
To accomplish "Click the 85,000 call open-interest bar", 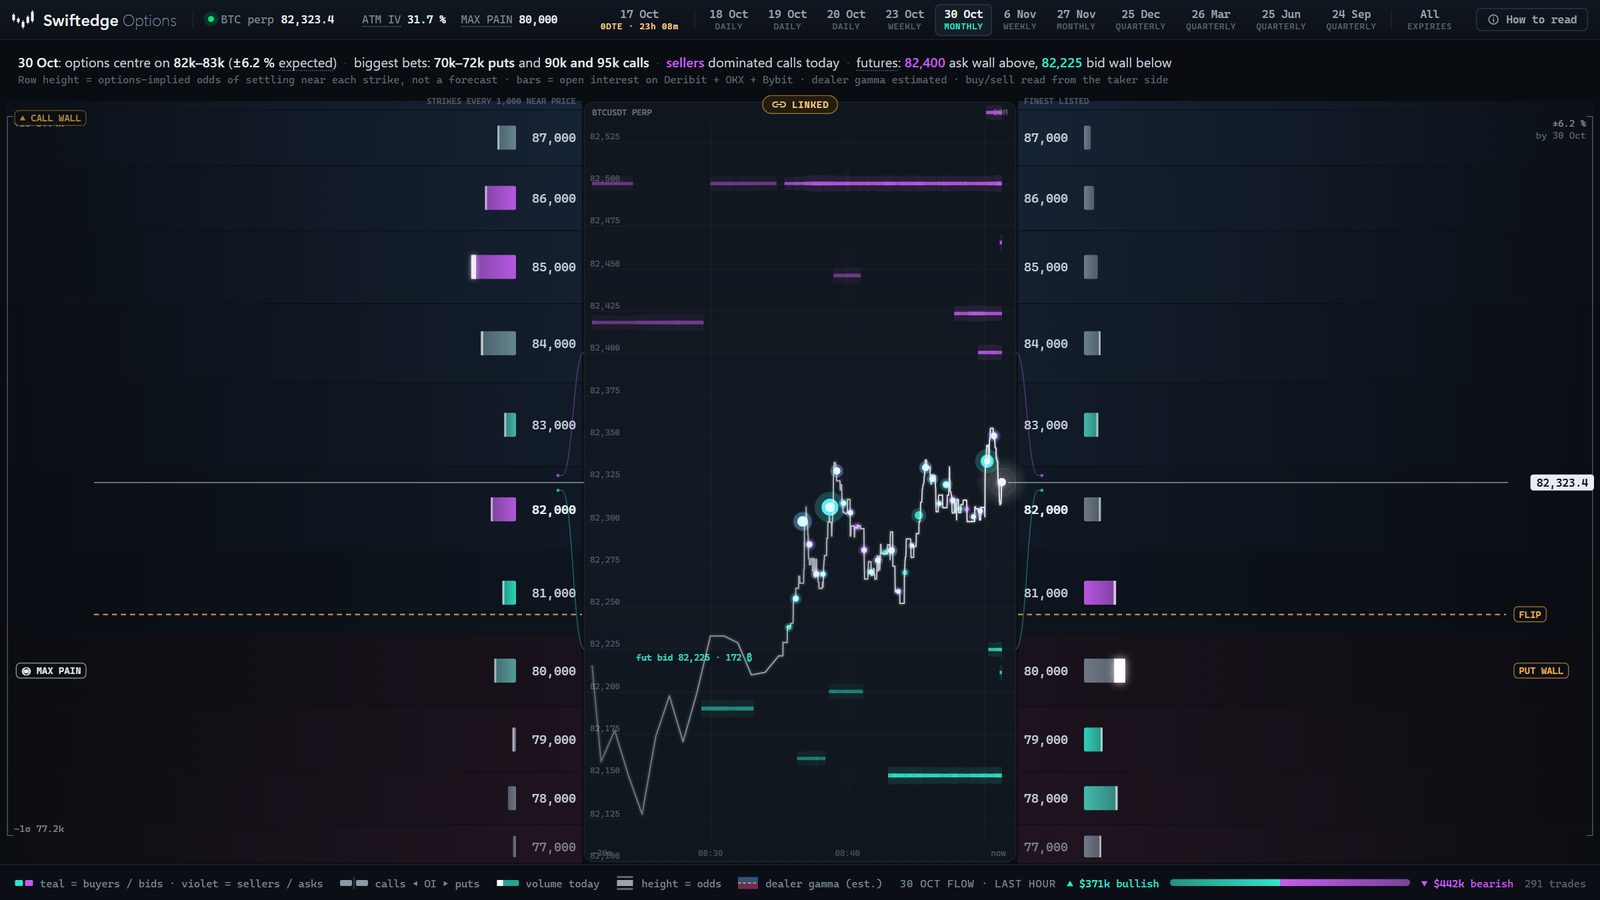I will [x=494, y=267].
